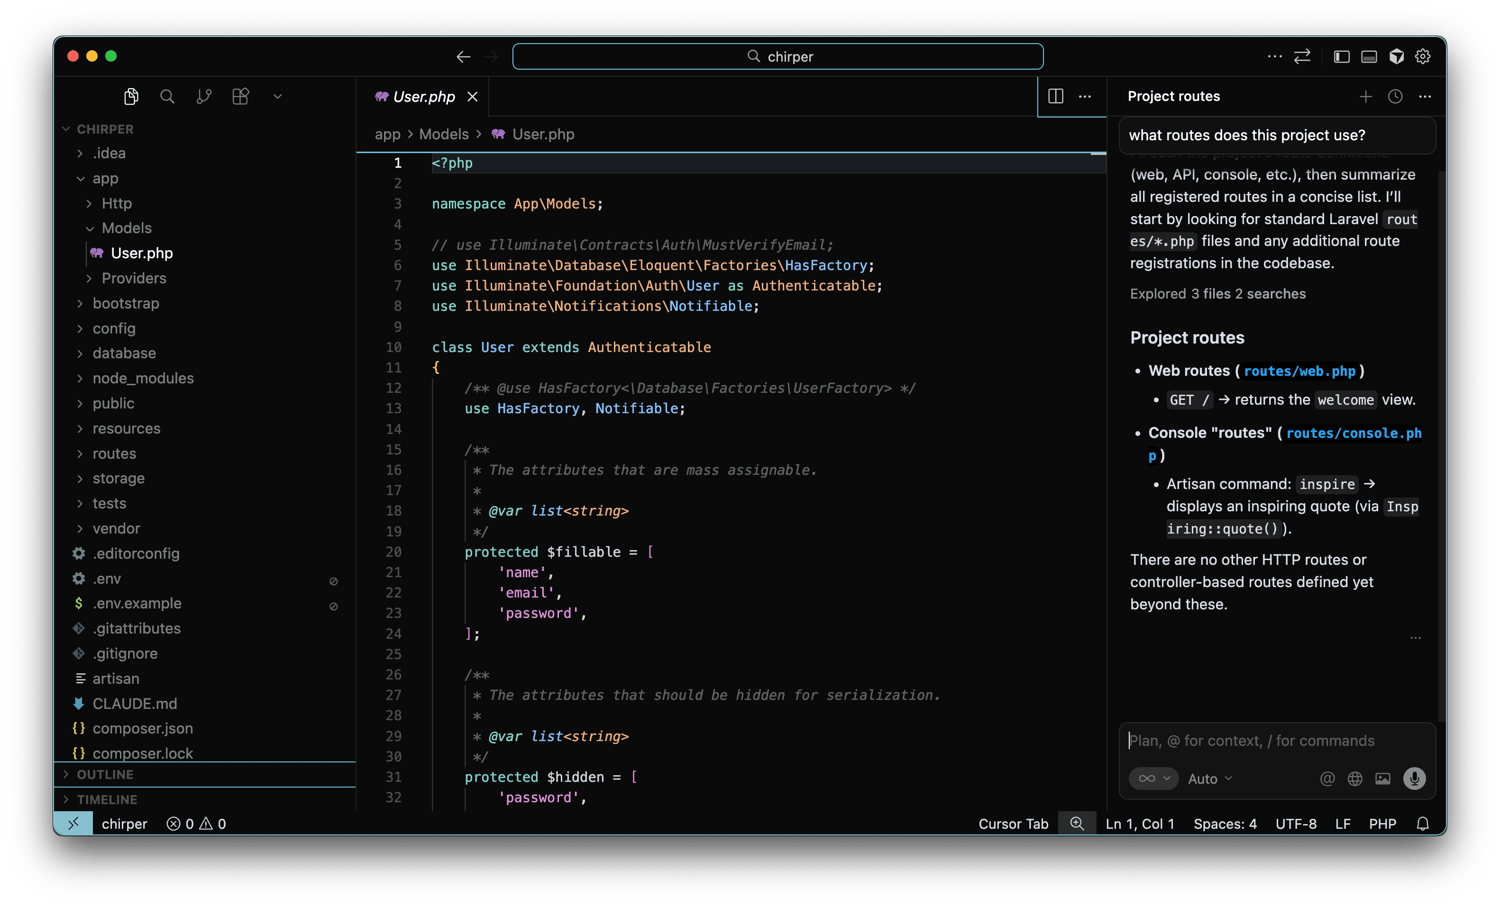Image resolution: width=1500 pixels, height=906 pixels.
Task: Open the title bar ellipsis menu
Action: tap(1274, 56)
